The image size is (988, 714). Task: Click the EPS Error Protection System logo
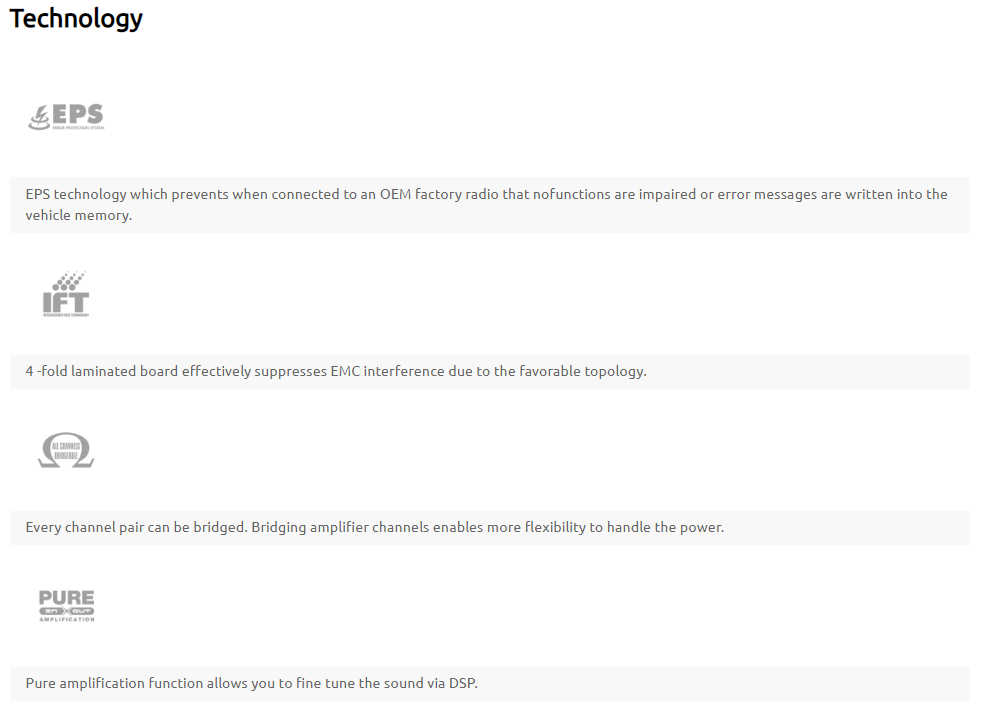tap(66, 117)
